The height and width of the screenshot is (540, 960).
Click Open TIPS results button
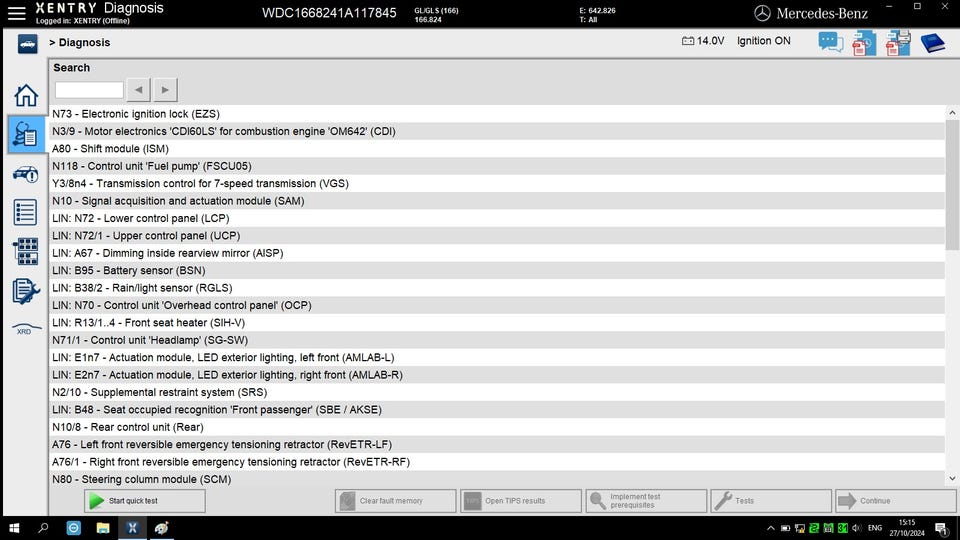521,501
